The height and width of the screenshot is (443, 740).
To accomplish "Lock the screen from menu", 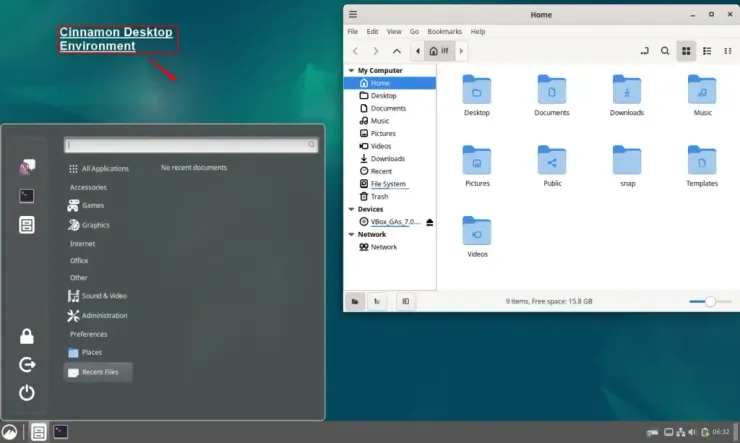I will pyautogui.click(x=27, y=336).
